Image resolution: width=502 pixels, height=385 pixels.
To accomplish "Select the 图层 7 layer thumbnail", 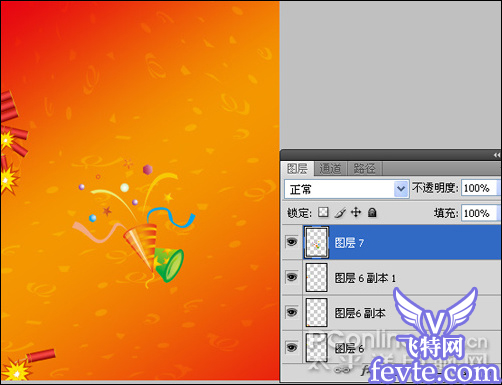I will [x=316, y=242].
